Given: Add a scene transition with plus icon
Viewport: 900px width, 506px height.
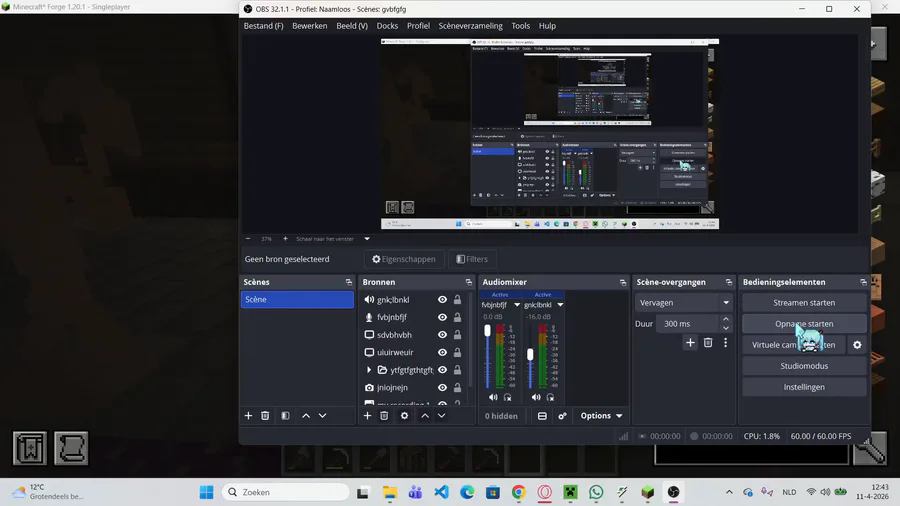Looking at the screenshot, I should (x=690, y=342).
